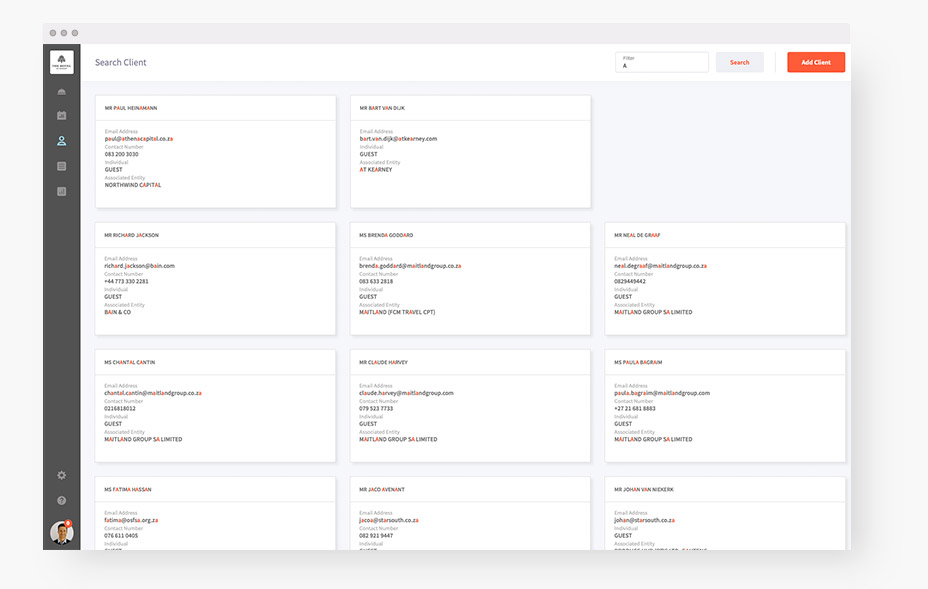928x589 pixels.
Task: Open the settings gear in sidebar
Action: 62,475
